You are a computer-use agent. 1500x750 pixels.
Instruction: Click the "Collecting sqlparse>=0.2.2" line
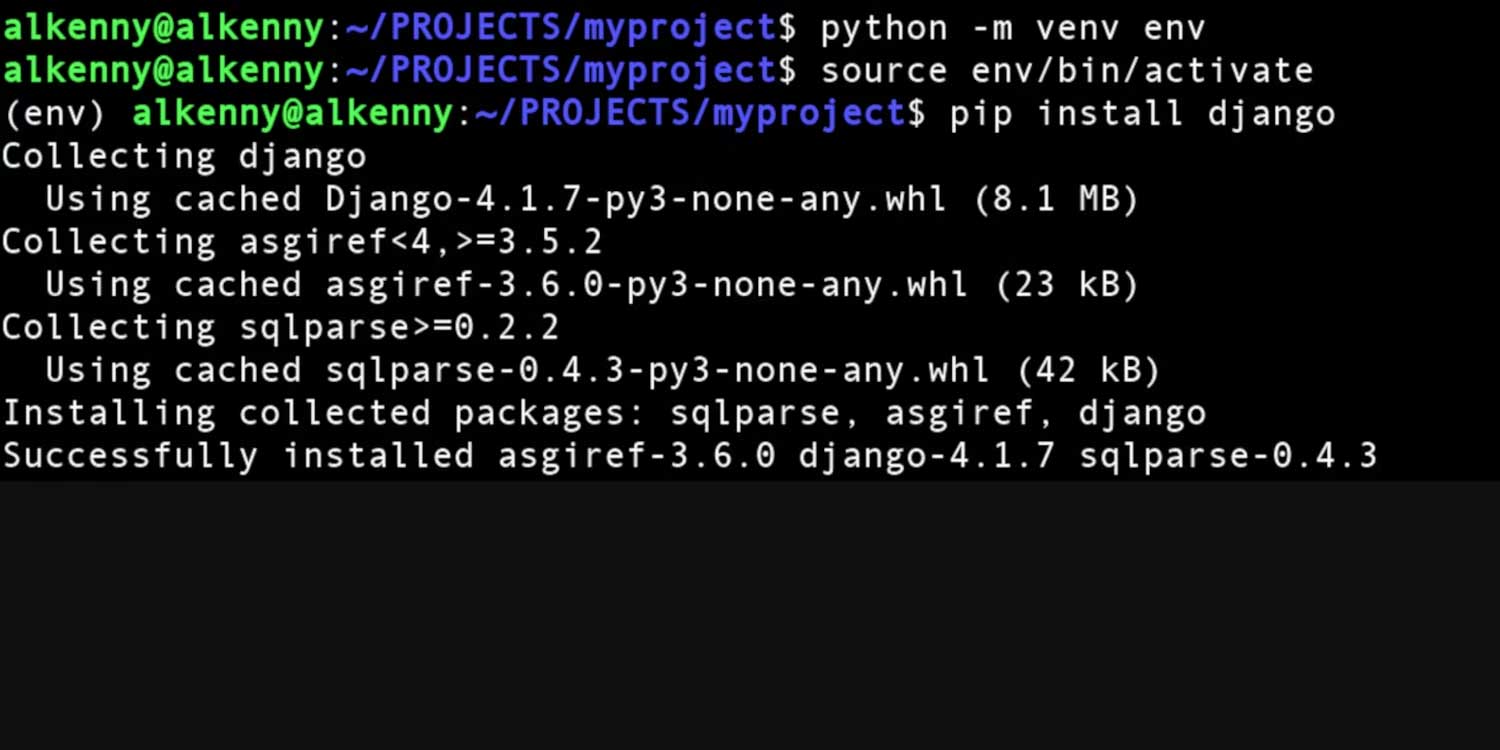[x=280, y=328]
